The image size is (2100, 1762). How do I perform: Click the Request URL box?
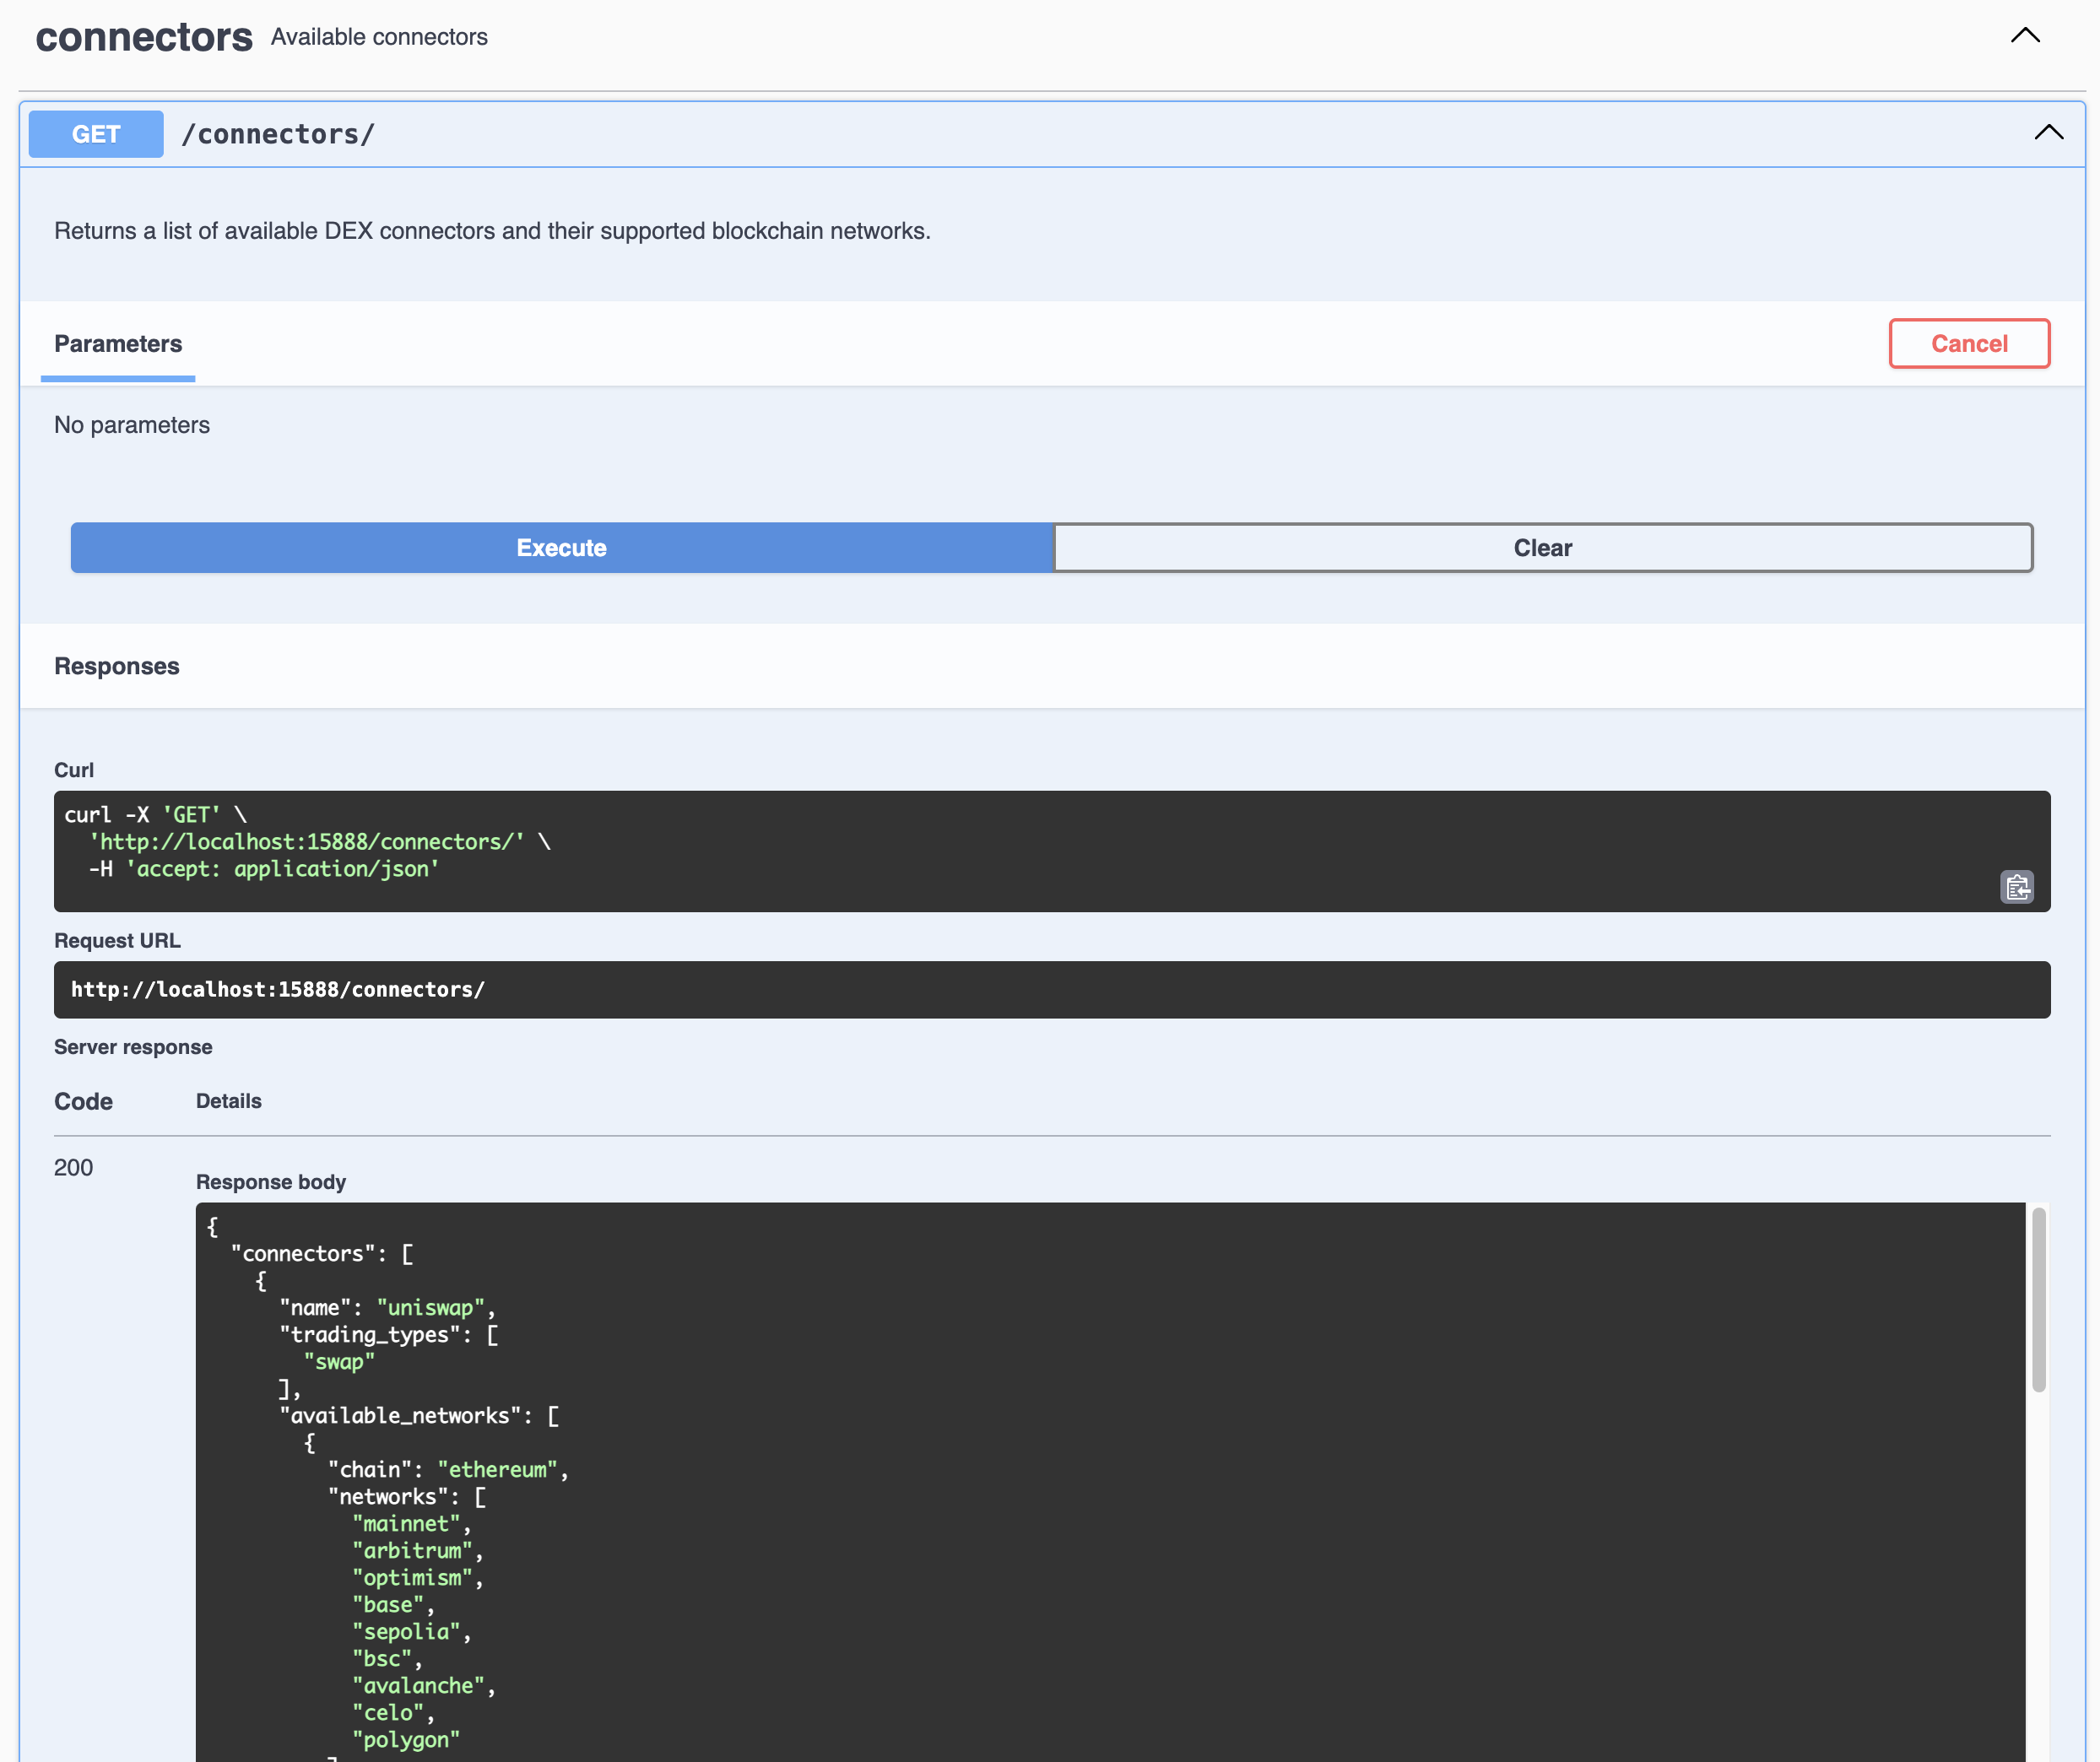point(1050,990)
